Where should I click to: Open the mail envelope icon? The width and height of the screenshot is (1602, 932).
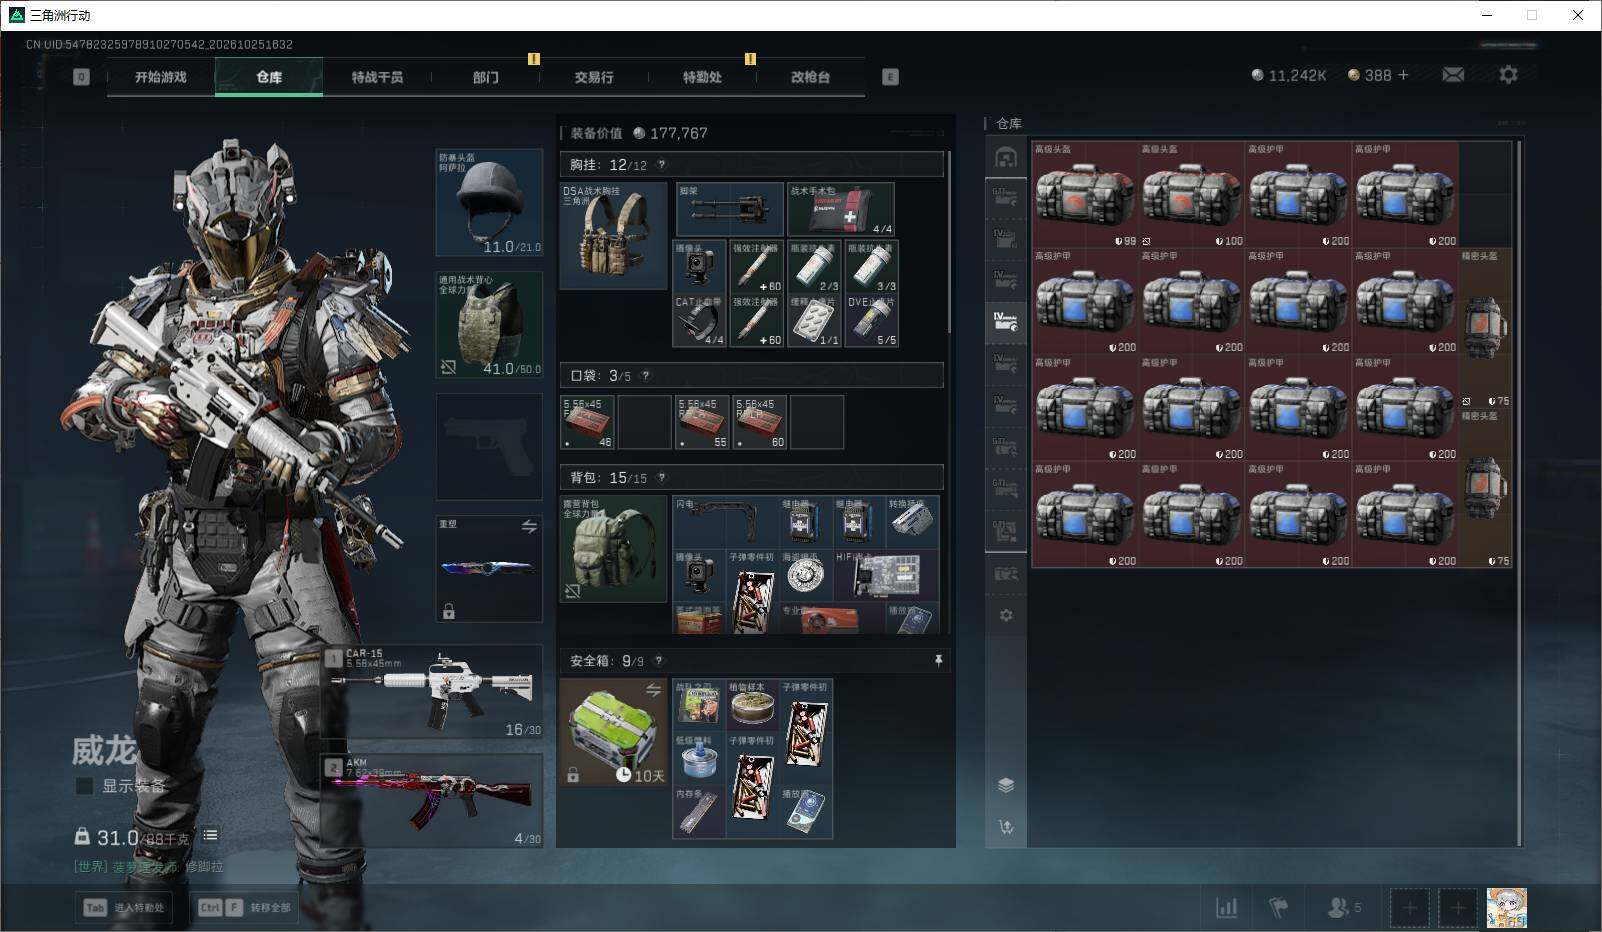coord(1453,75)
